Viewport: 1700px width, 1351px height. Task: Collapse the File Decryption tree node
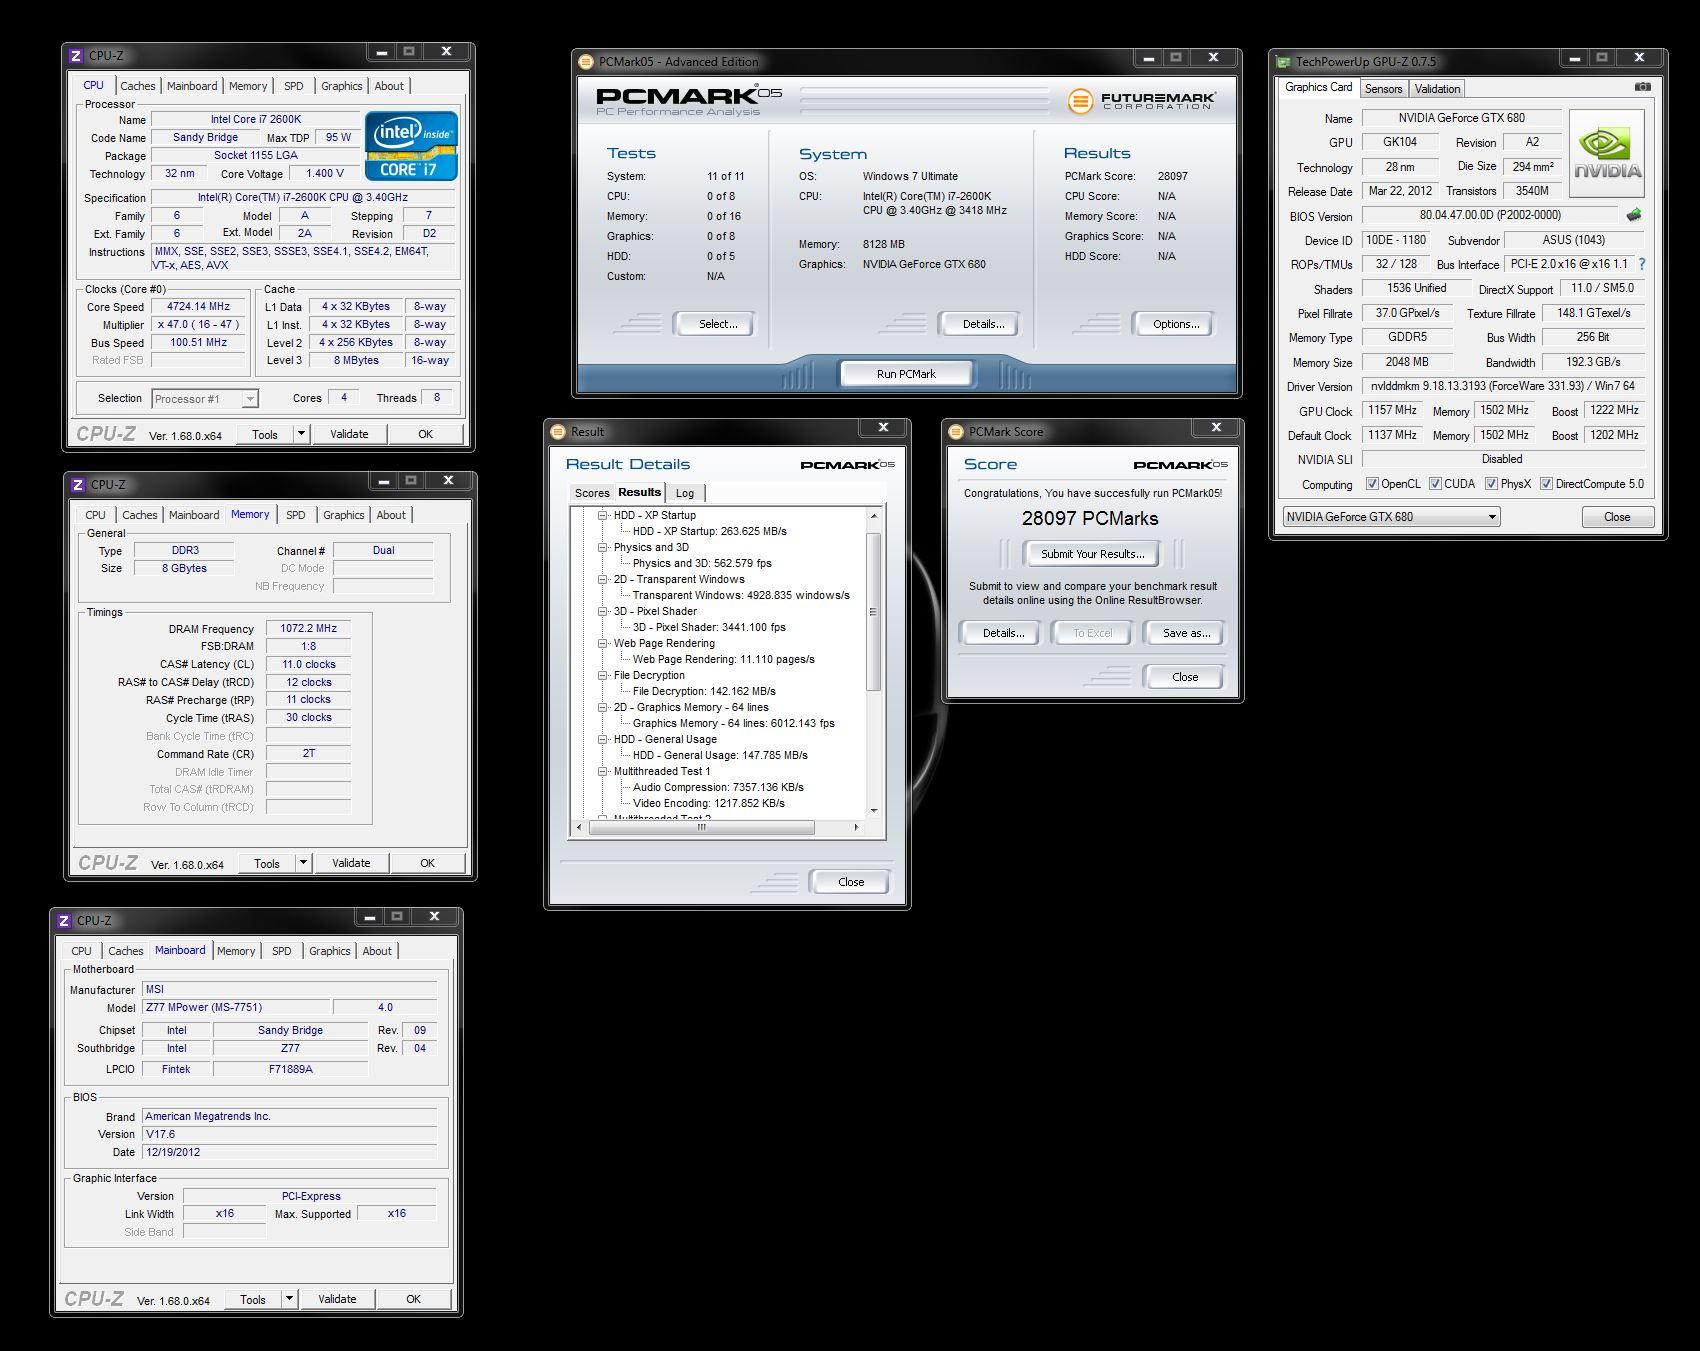coord(603,675)
